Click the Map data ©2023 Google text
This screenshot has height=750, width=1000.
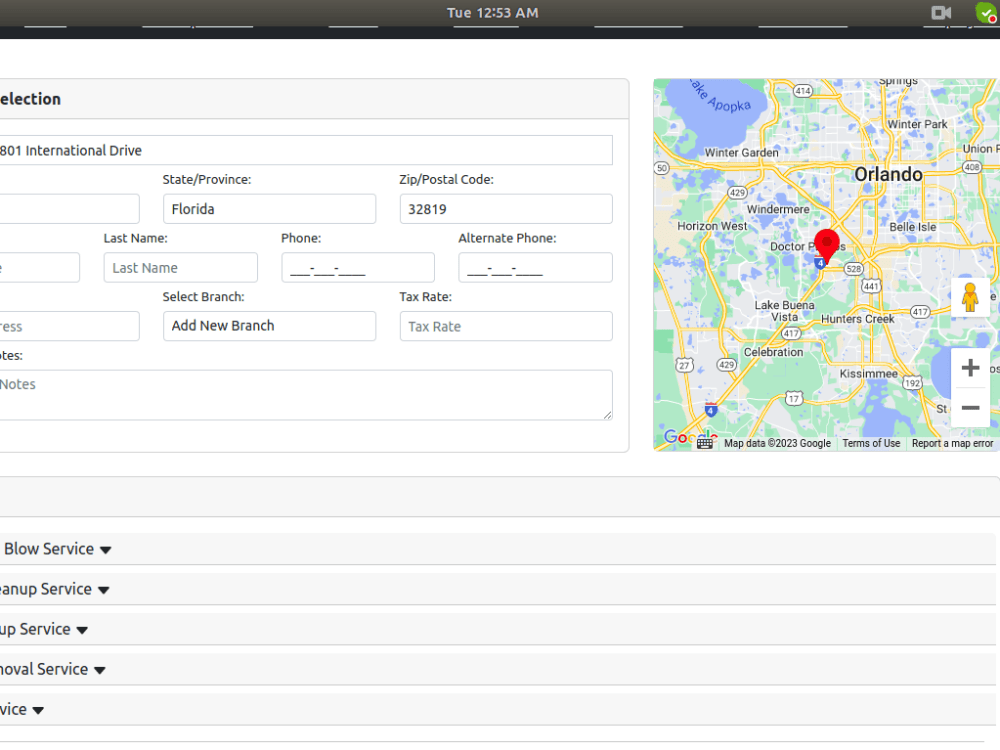(x=777, y=443)
